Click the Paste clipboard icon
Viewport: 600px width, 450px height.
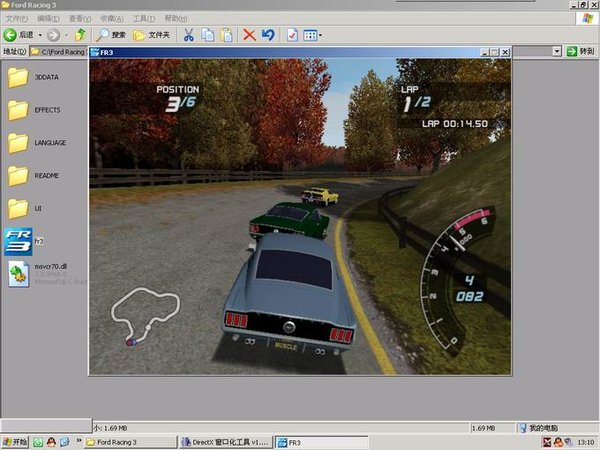[227, 34]
